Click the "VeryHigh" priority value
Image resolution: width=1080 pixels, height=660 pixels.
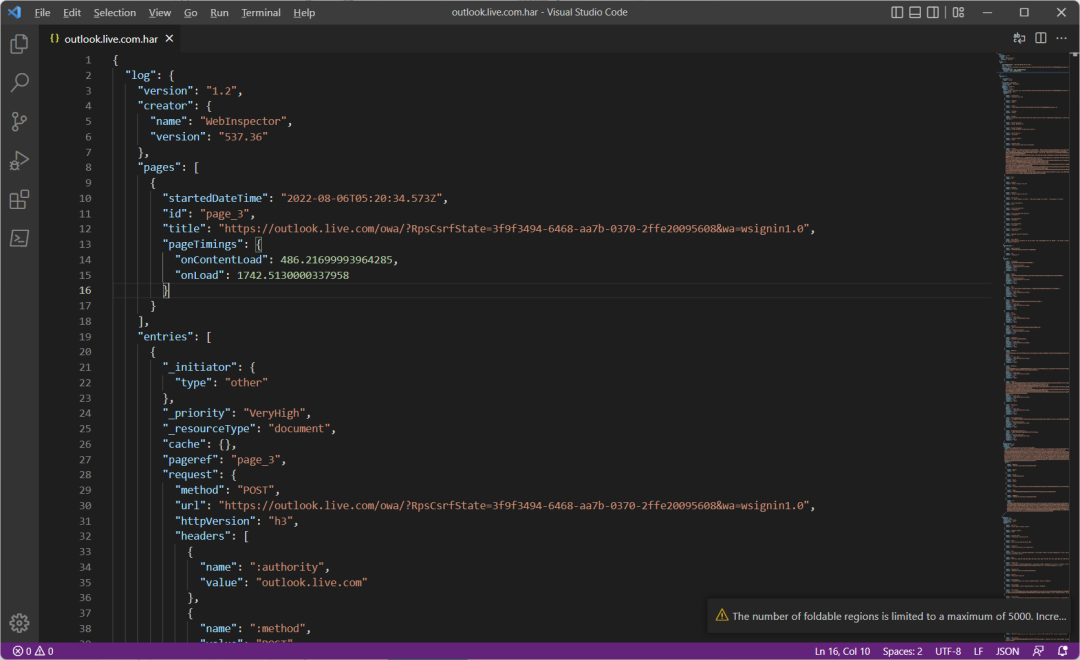(274, 413)
